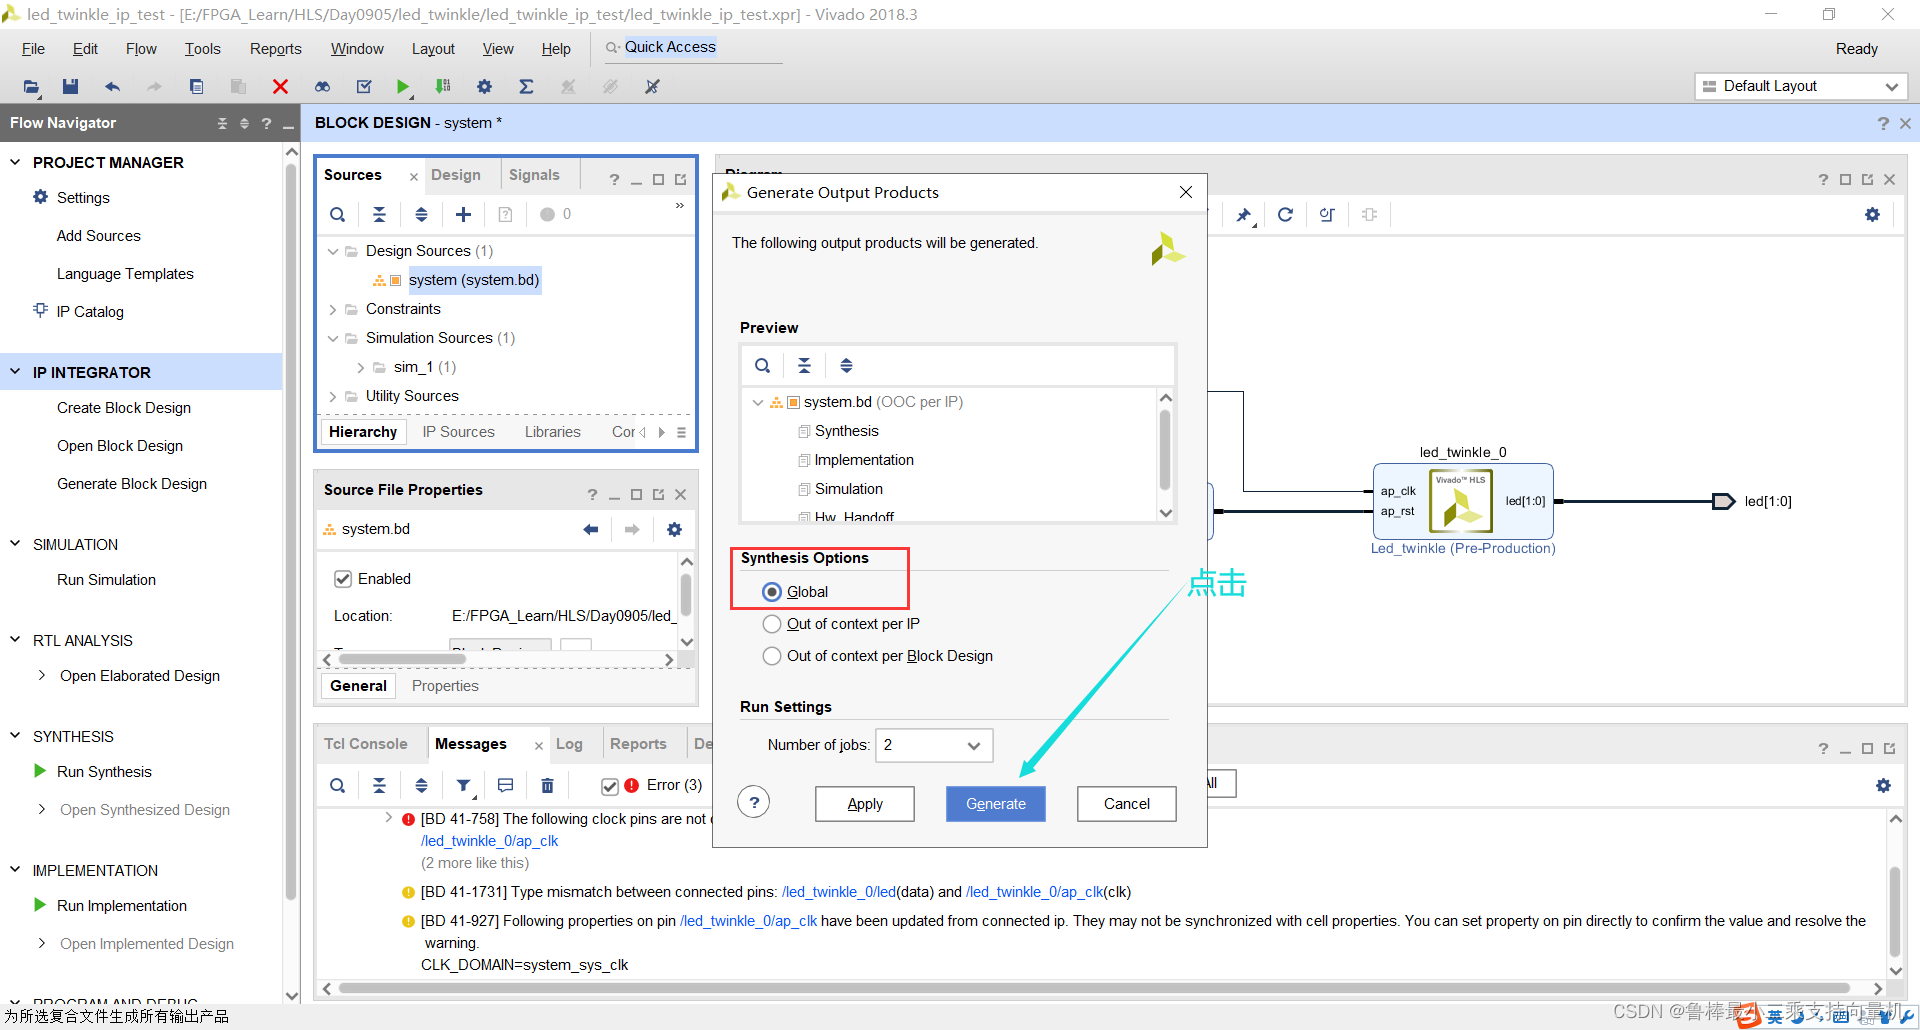Expand the Open Elaborated Design item
This screenshot has width=1920, height=1030.
coord(42,676)
